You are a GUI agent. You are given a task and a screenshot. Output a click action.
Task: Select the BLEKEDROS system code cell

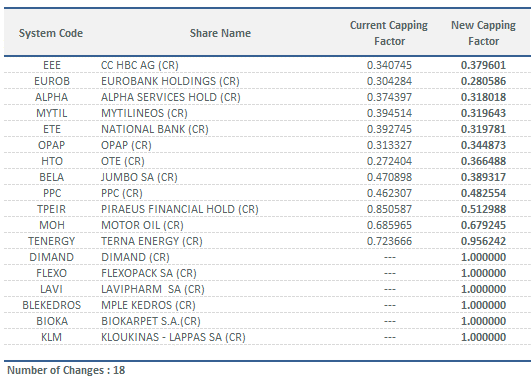click(51, 305)
